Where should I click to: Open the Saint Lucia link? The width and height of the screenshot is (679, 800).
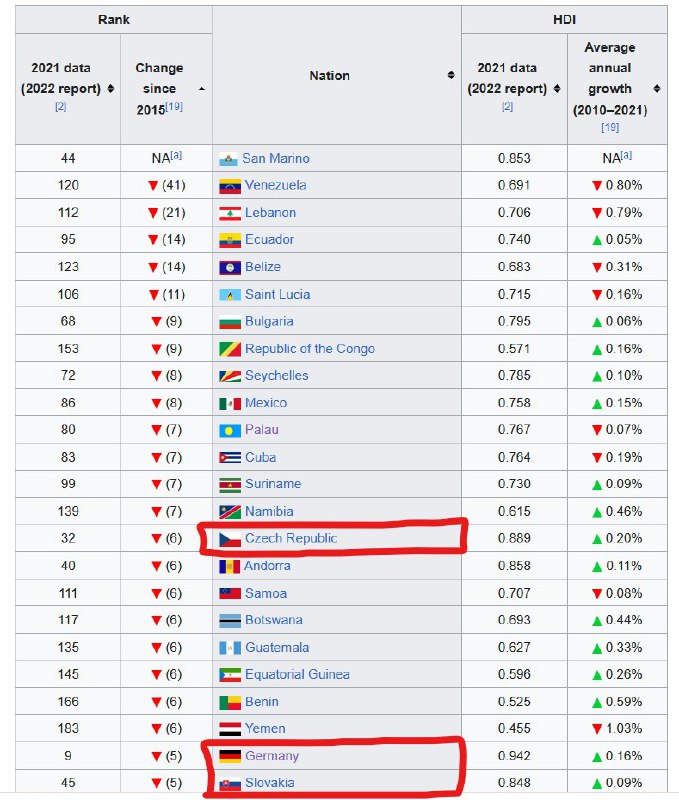click(x=278, y=295)
